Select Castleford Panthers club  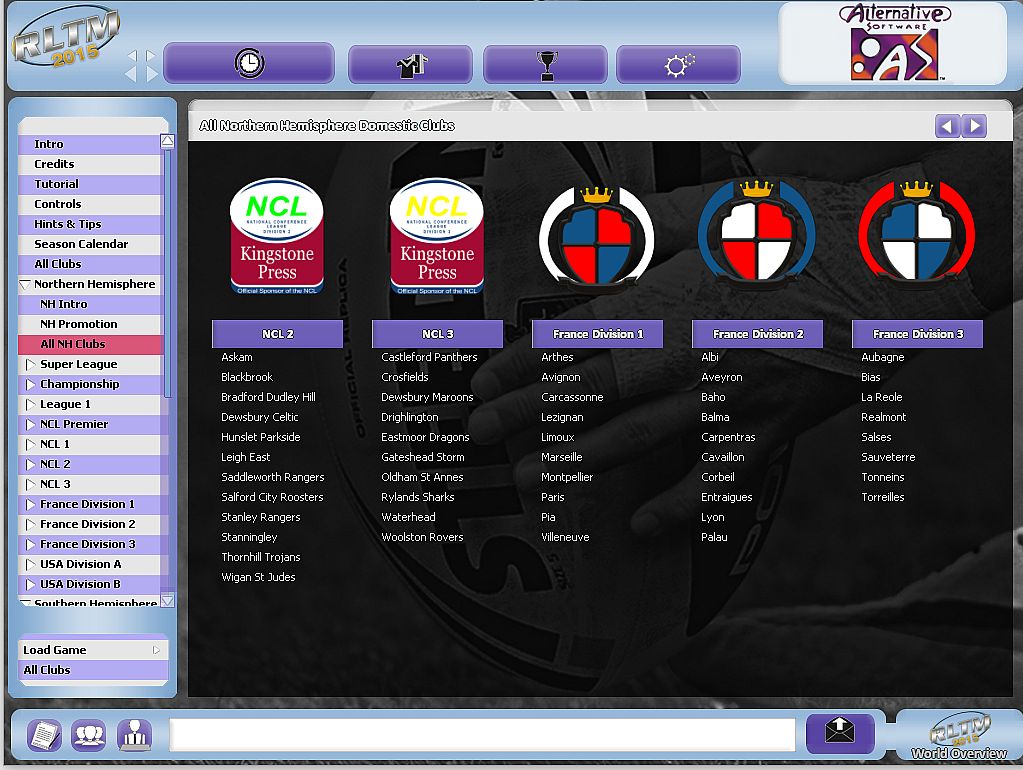[429, 357]
